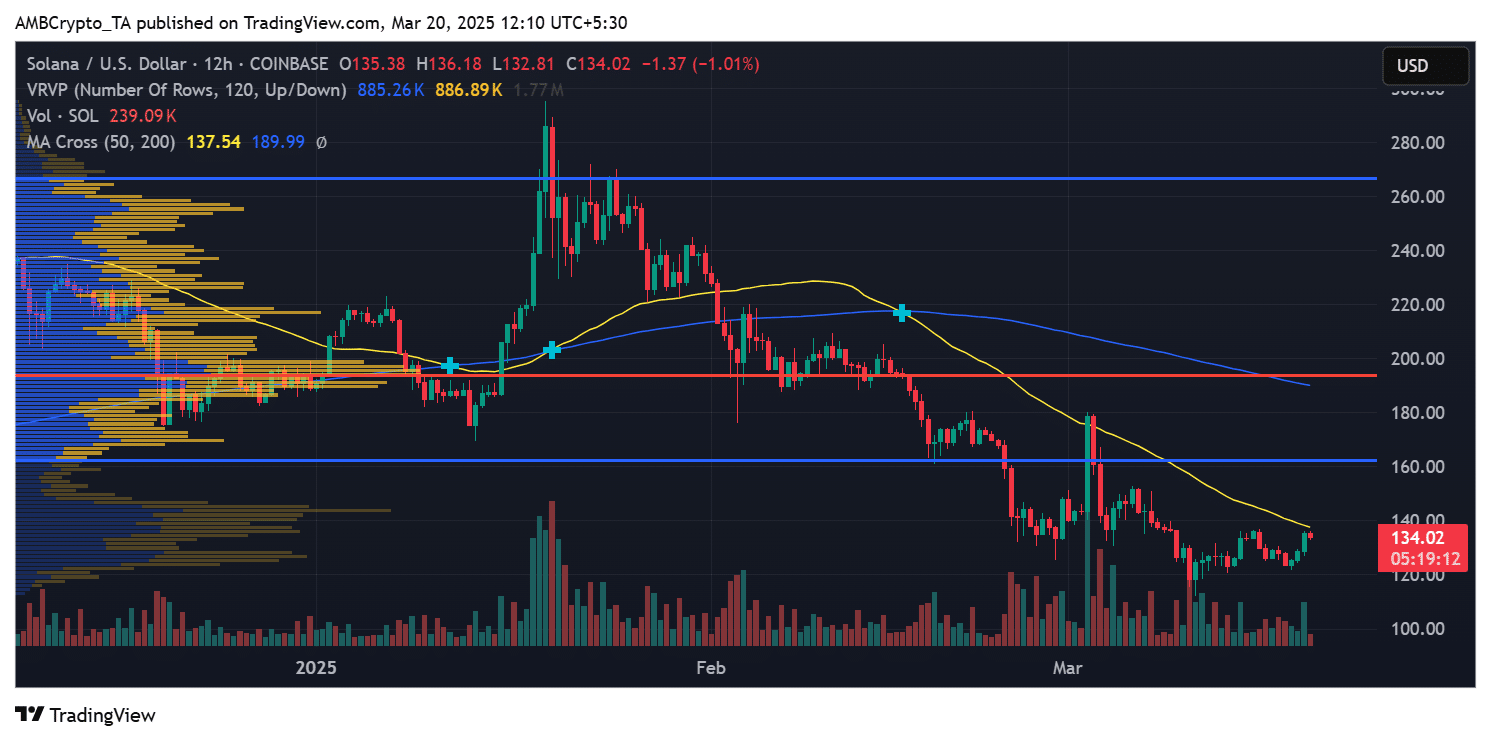This screenshot has width=1491, height=741.
Task: Click the 886.89K down volume value
Action: [468, 90]
